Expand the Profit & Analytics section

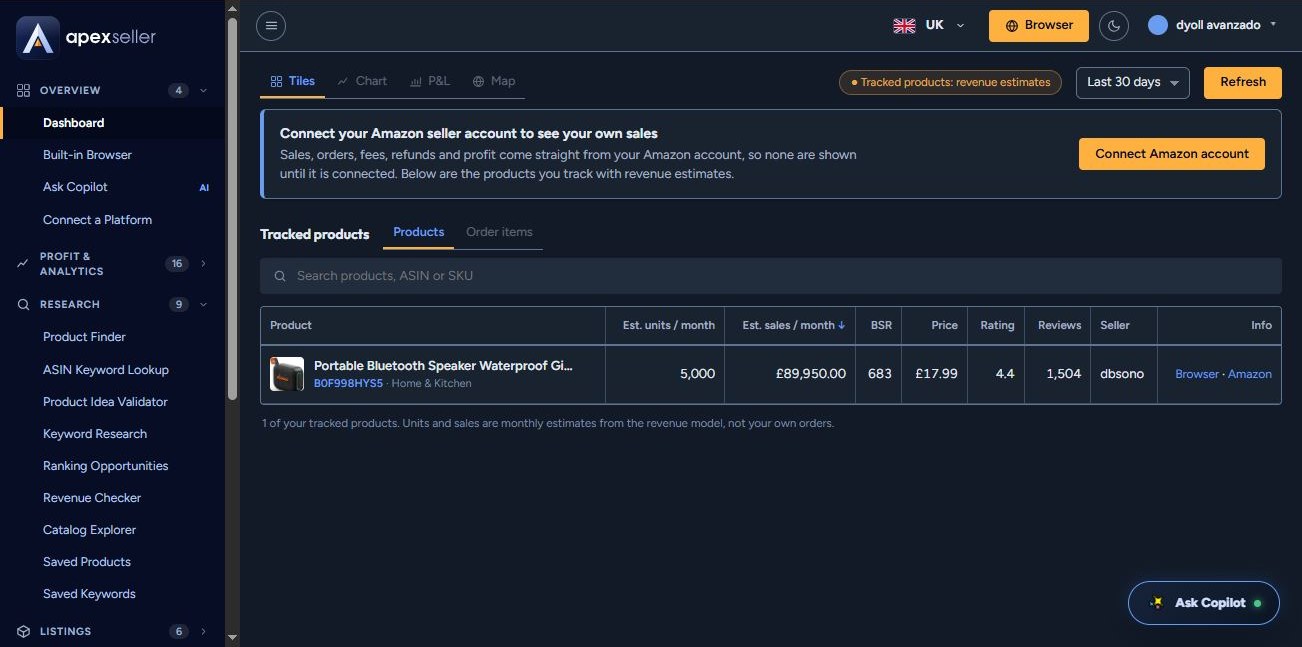click(204, 264)
